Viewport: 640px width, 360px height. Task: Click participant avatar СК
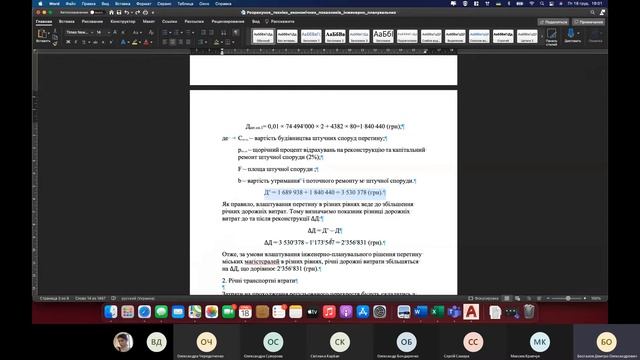(340, 342)
